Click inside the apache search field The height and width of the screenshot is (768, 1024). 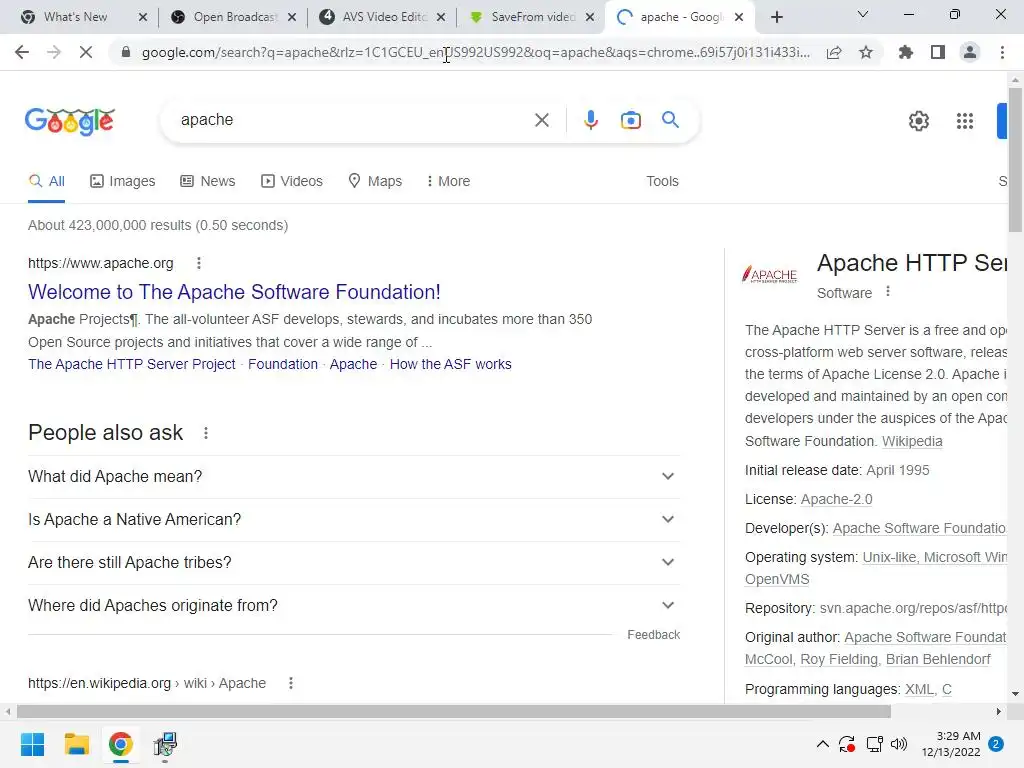[x=353, y=120]
